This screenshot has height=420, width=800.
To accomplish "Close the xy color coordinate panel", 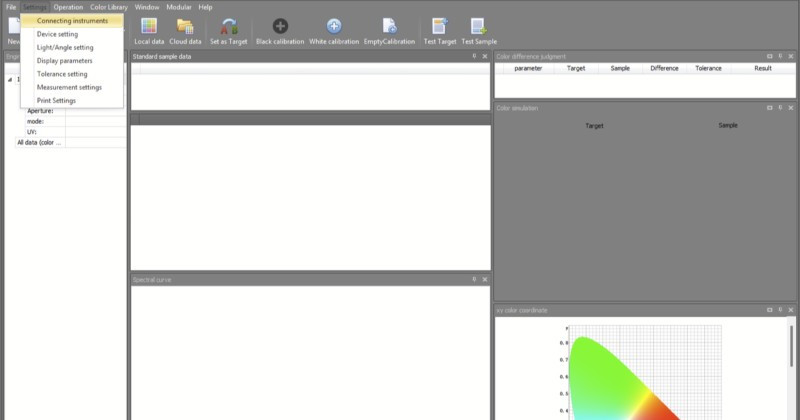I will [x=791, y=310].
